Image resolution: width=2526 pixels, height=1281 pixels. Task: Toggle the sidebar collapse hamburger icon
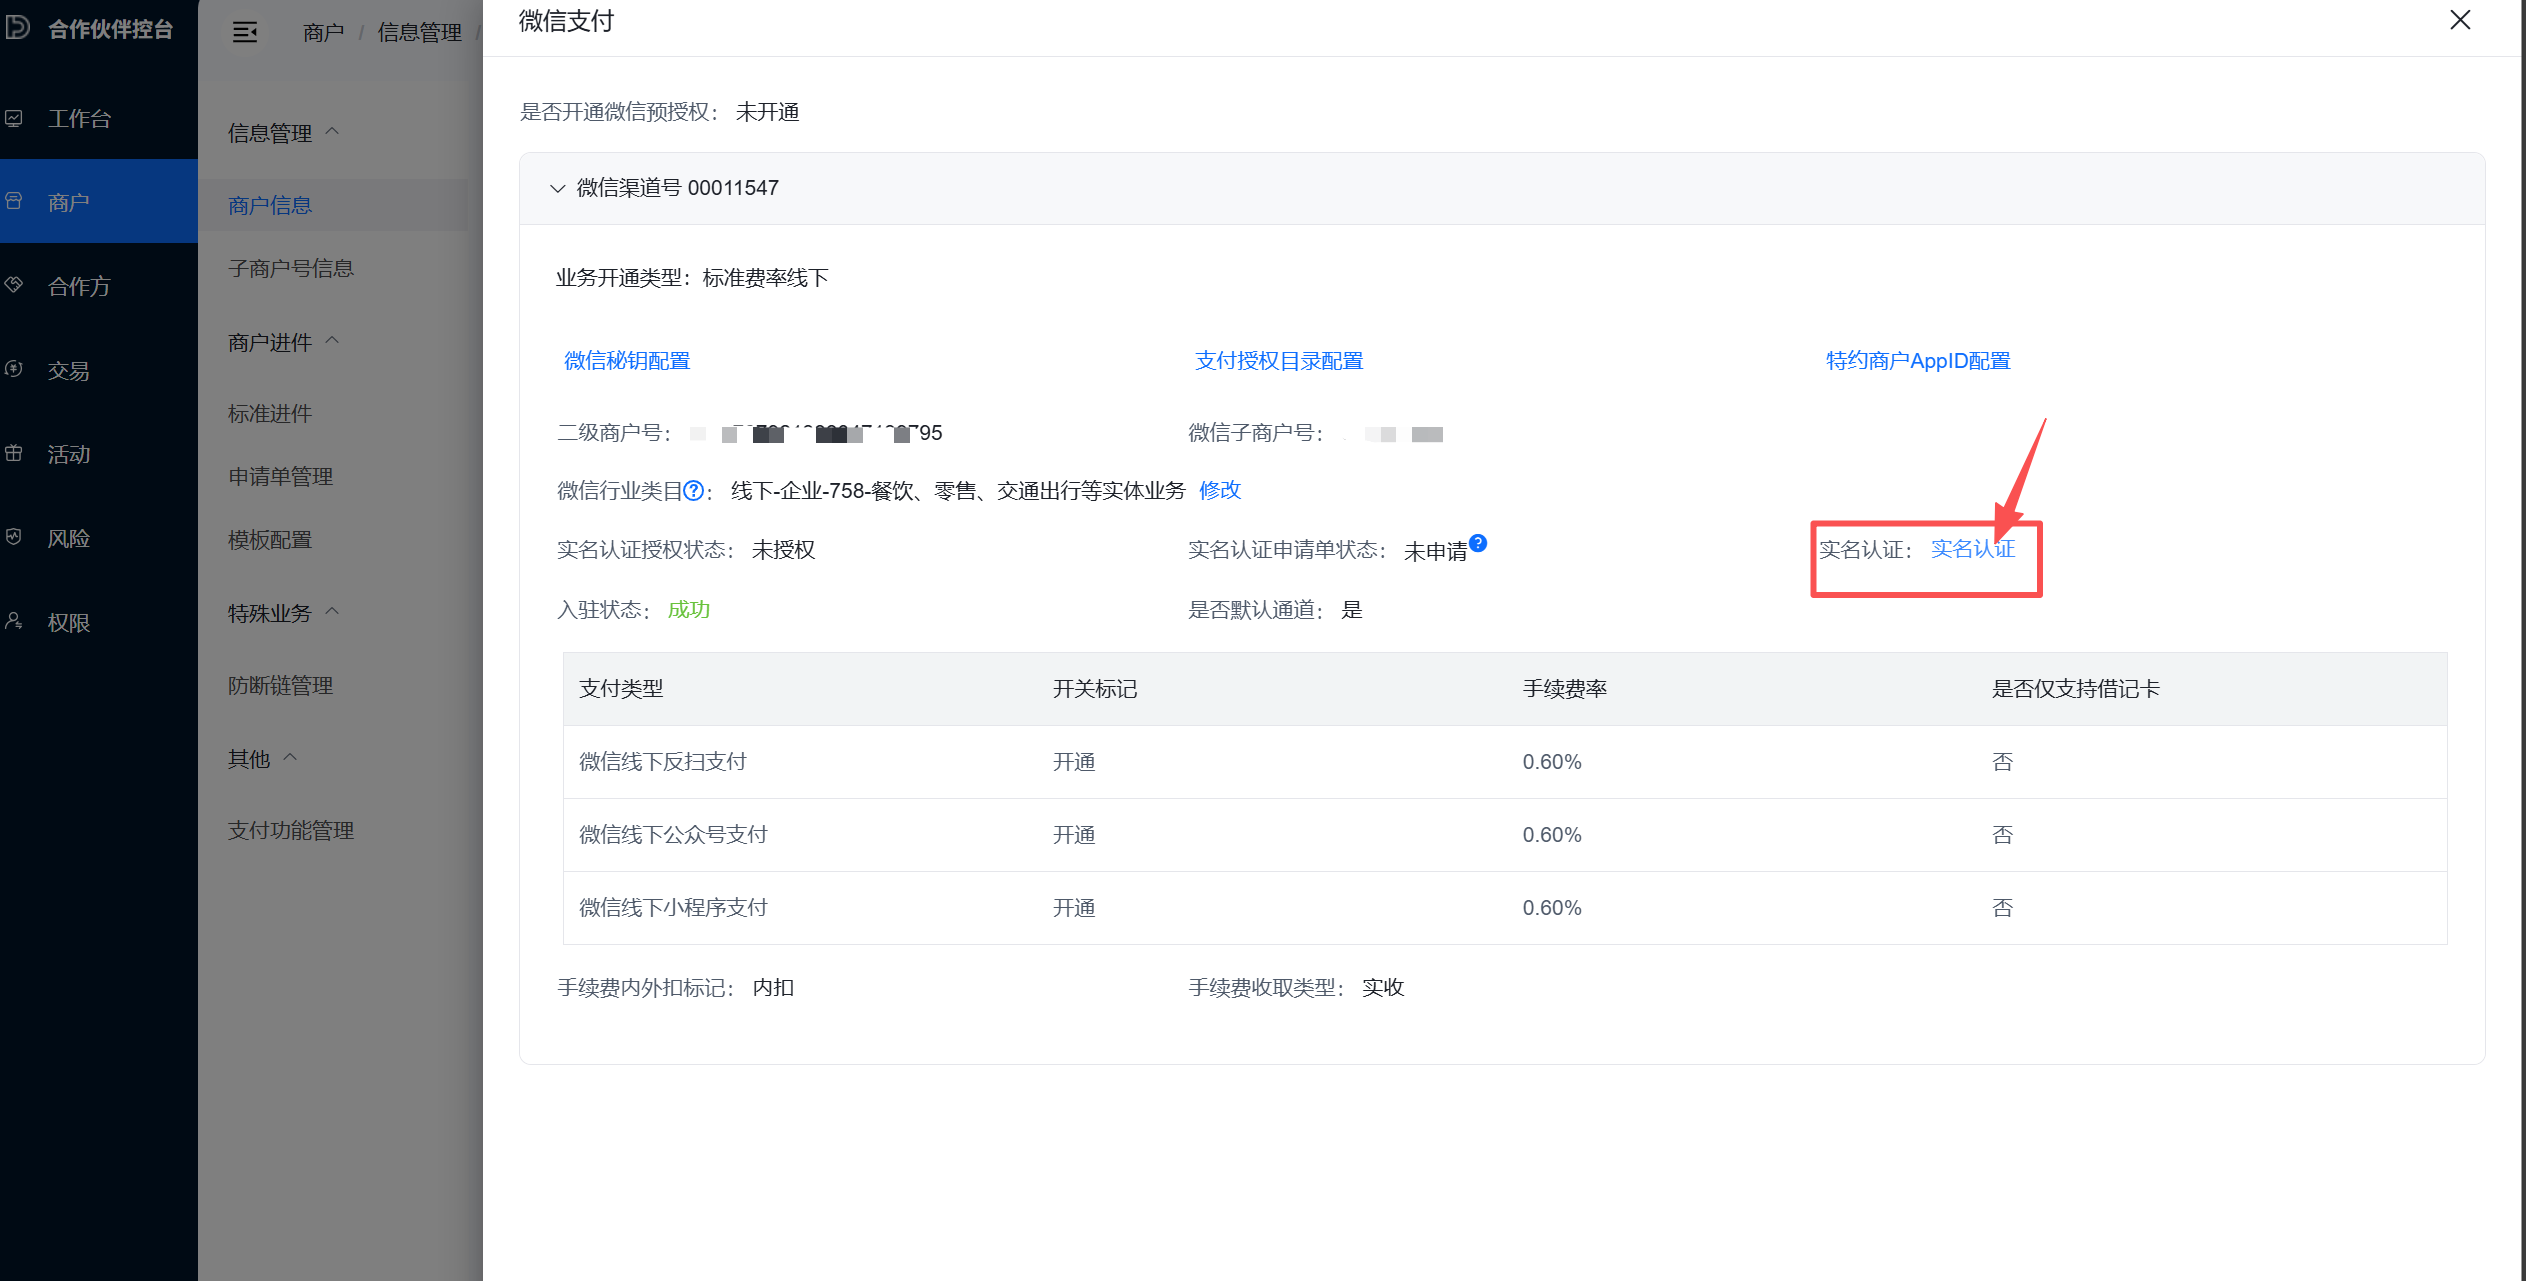245,32
